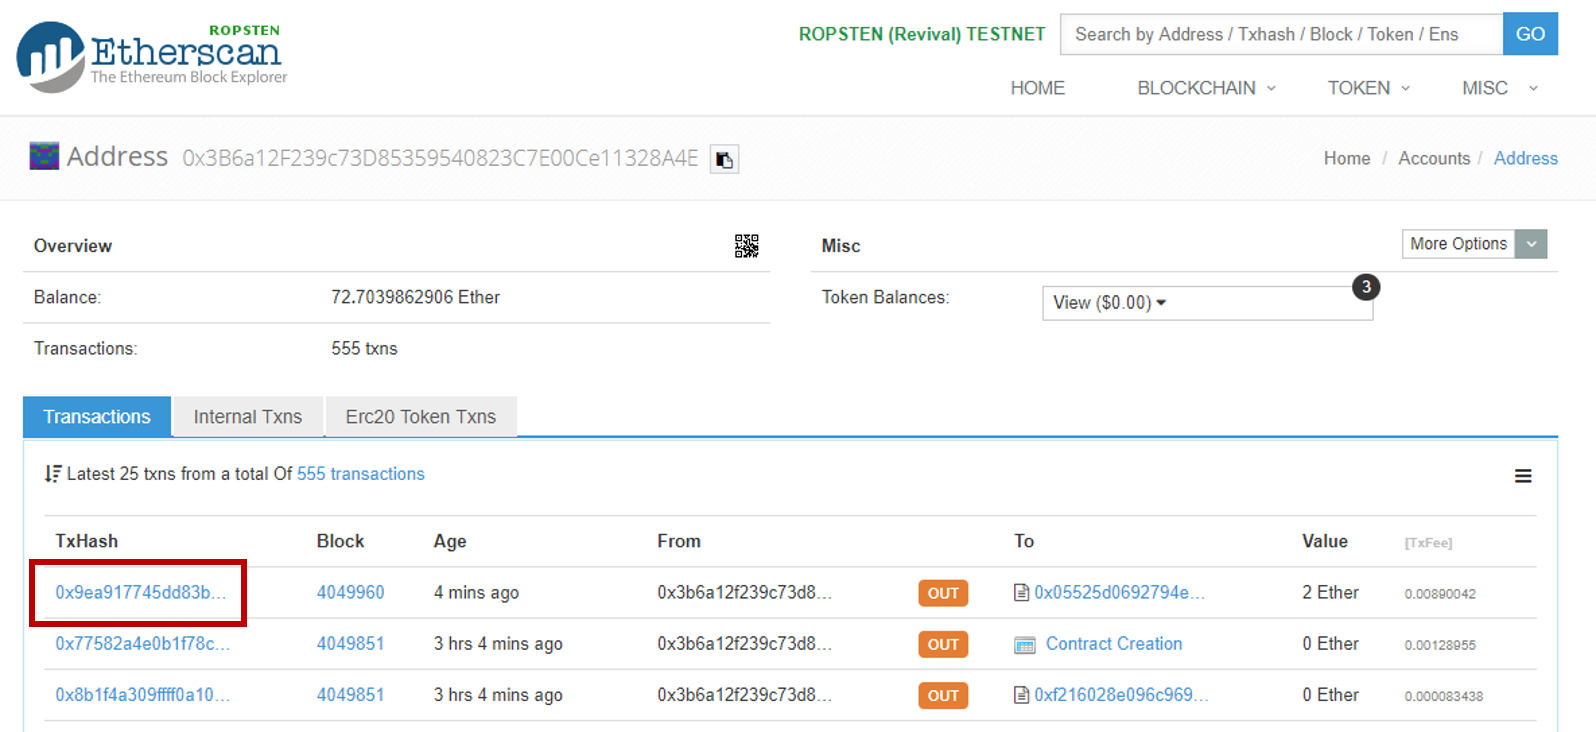Click the tx fee 0.00128955
Screen dimensions: 1596x732
pyautogui.click(x=1440, y=645)
